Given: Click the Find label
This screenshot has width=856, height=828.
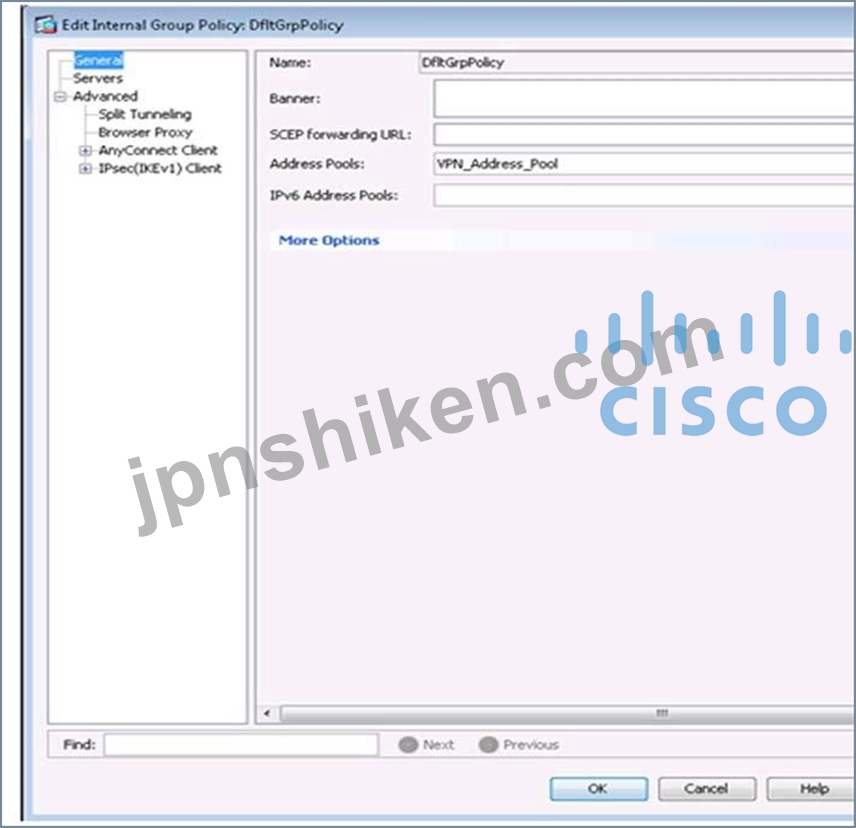Looking at the screenshot, I should (x=79, y=744).
